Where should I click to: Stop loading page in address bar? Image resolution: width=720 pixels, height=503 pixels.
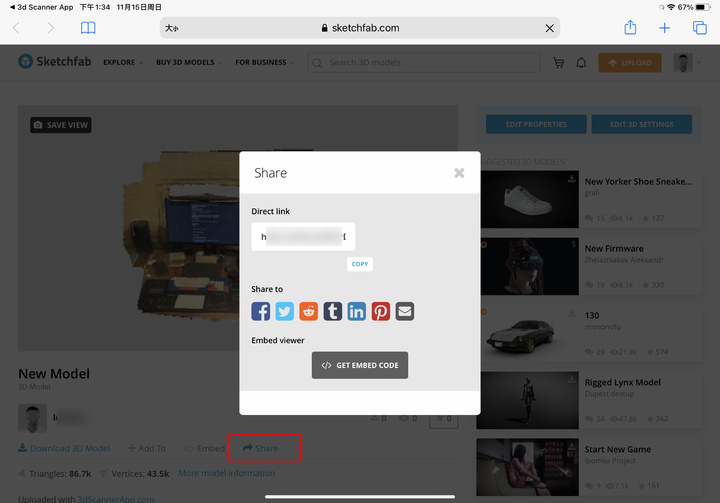(549, 28)
